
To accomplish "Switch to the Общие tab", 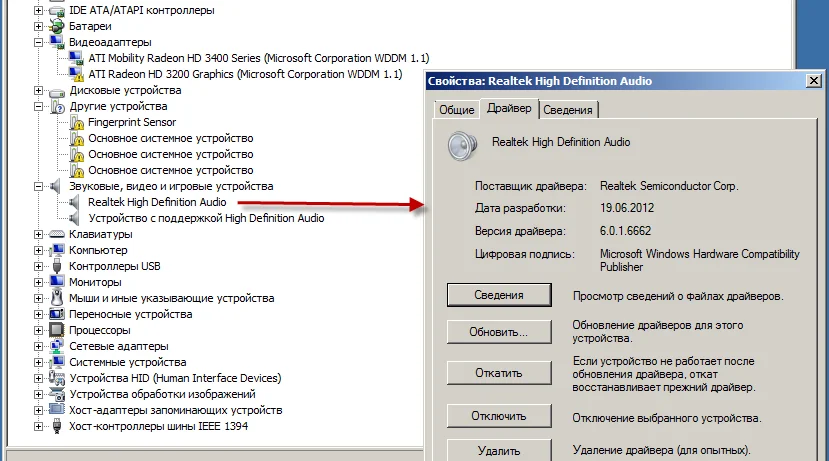I will (457, 109).
